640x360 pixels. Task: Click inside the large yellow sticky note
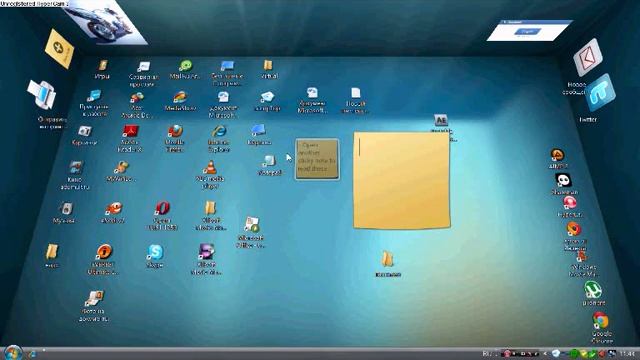tap(402, 180)
